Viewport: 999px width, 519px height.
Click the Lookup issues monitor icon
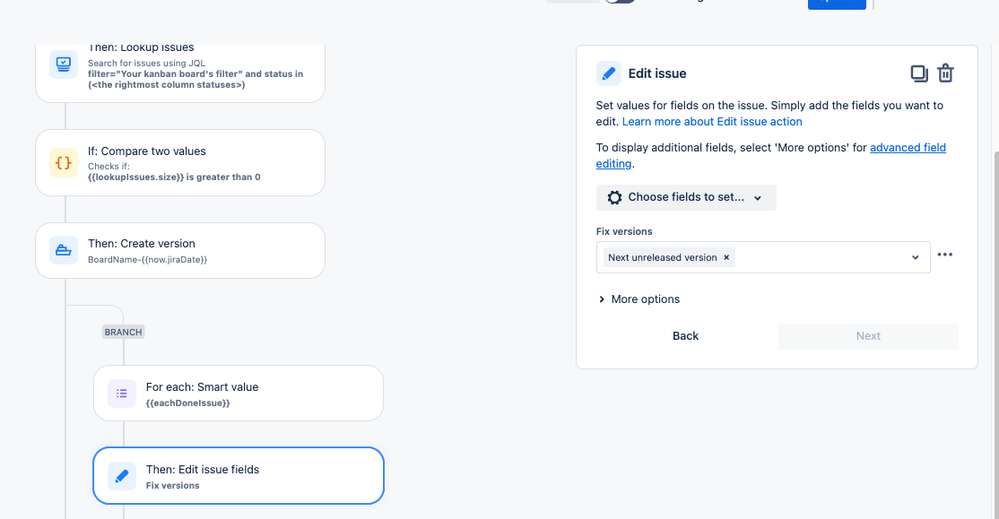click(x=63, y=64)
